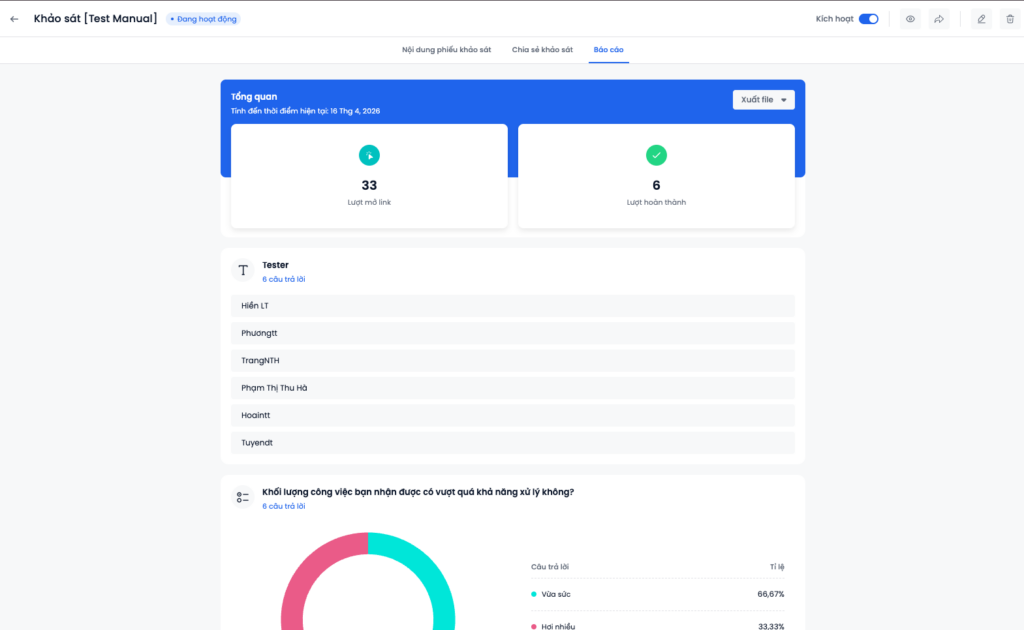Image resolution: width=1024 pixels, height=630 pixels.
Task: Select the Báo cáo tab
Action: (608, 49)
